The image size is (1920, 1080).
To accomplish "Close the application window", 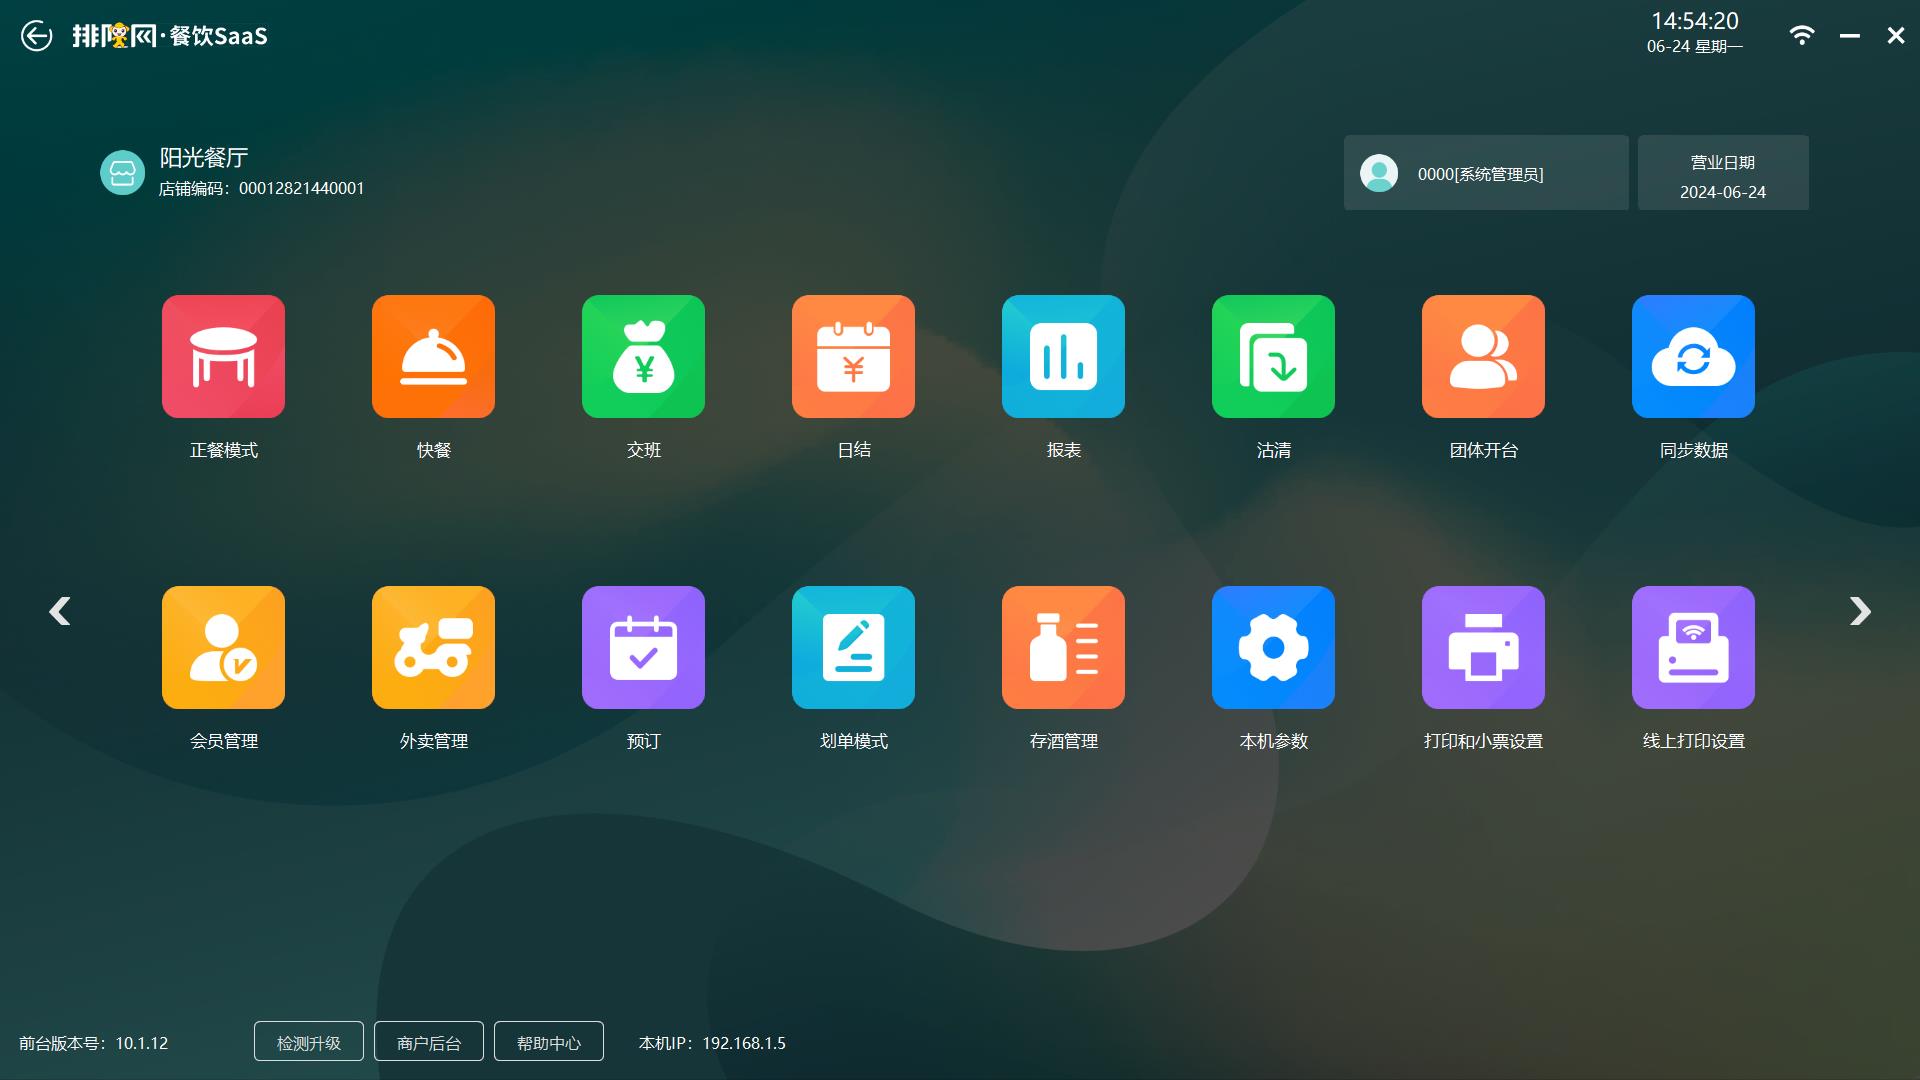I will click(x=1895, y=36).
